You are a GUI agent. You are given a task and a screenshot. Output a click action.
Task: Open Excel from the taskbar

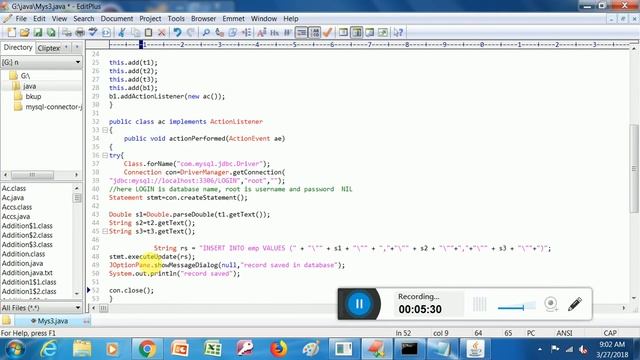(213, 349)
